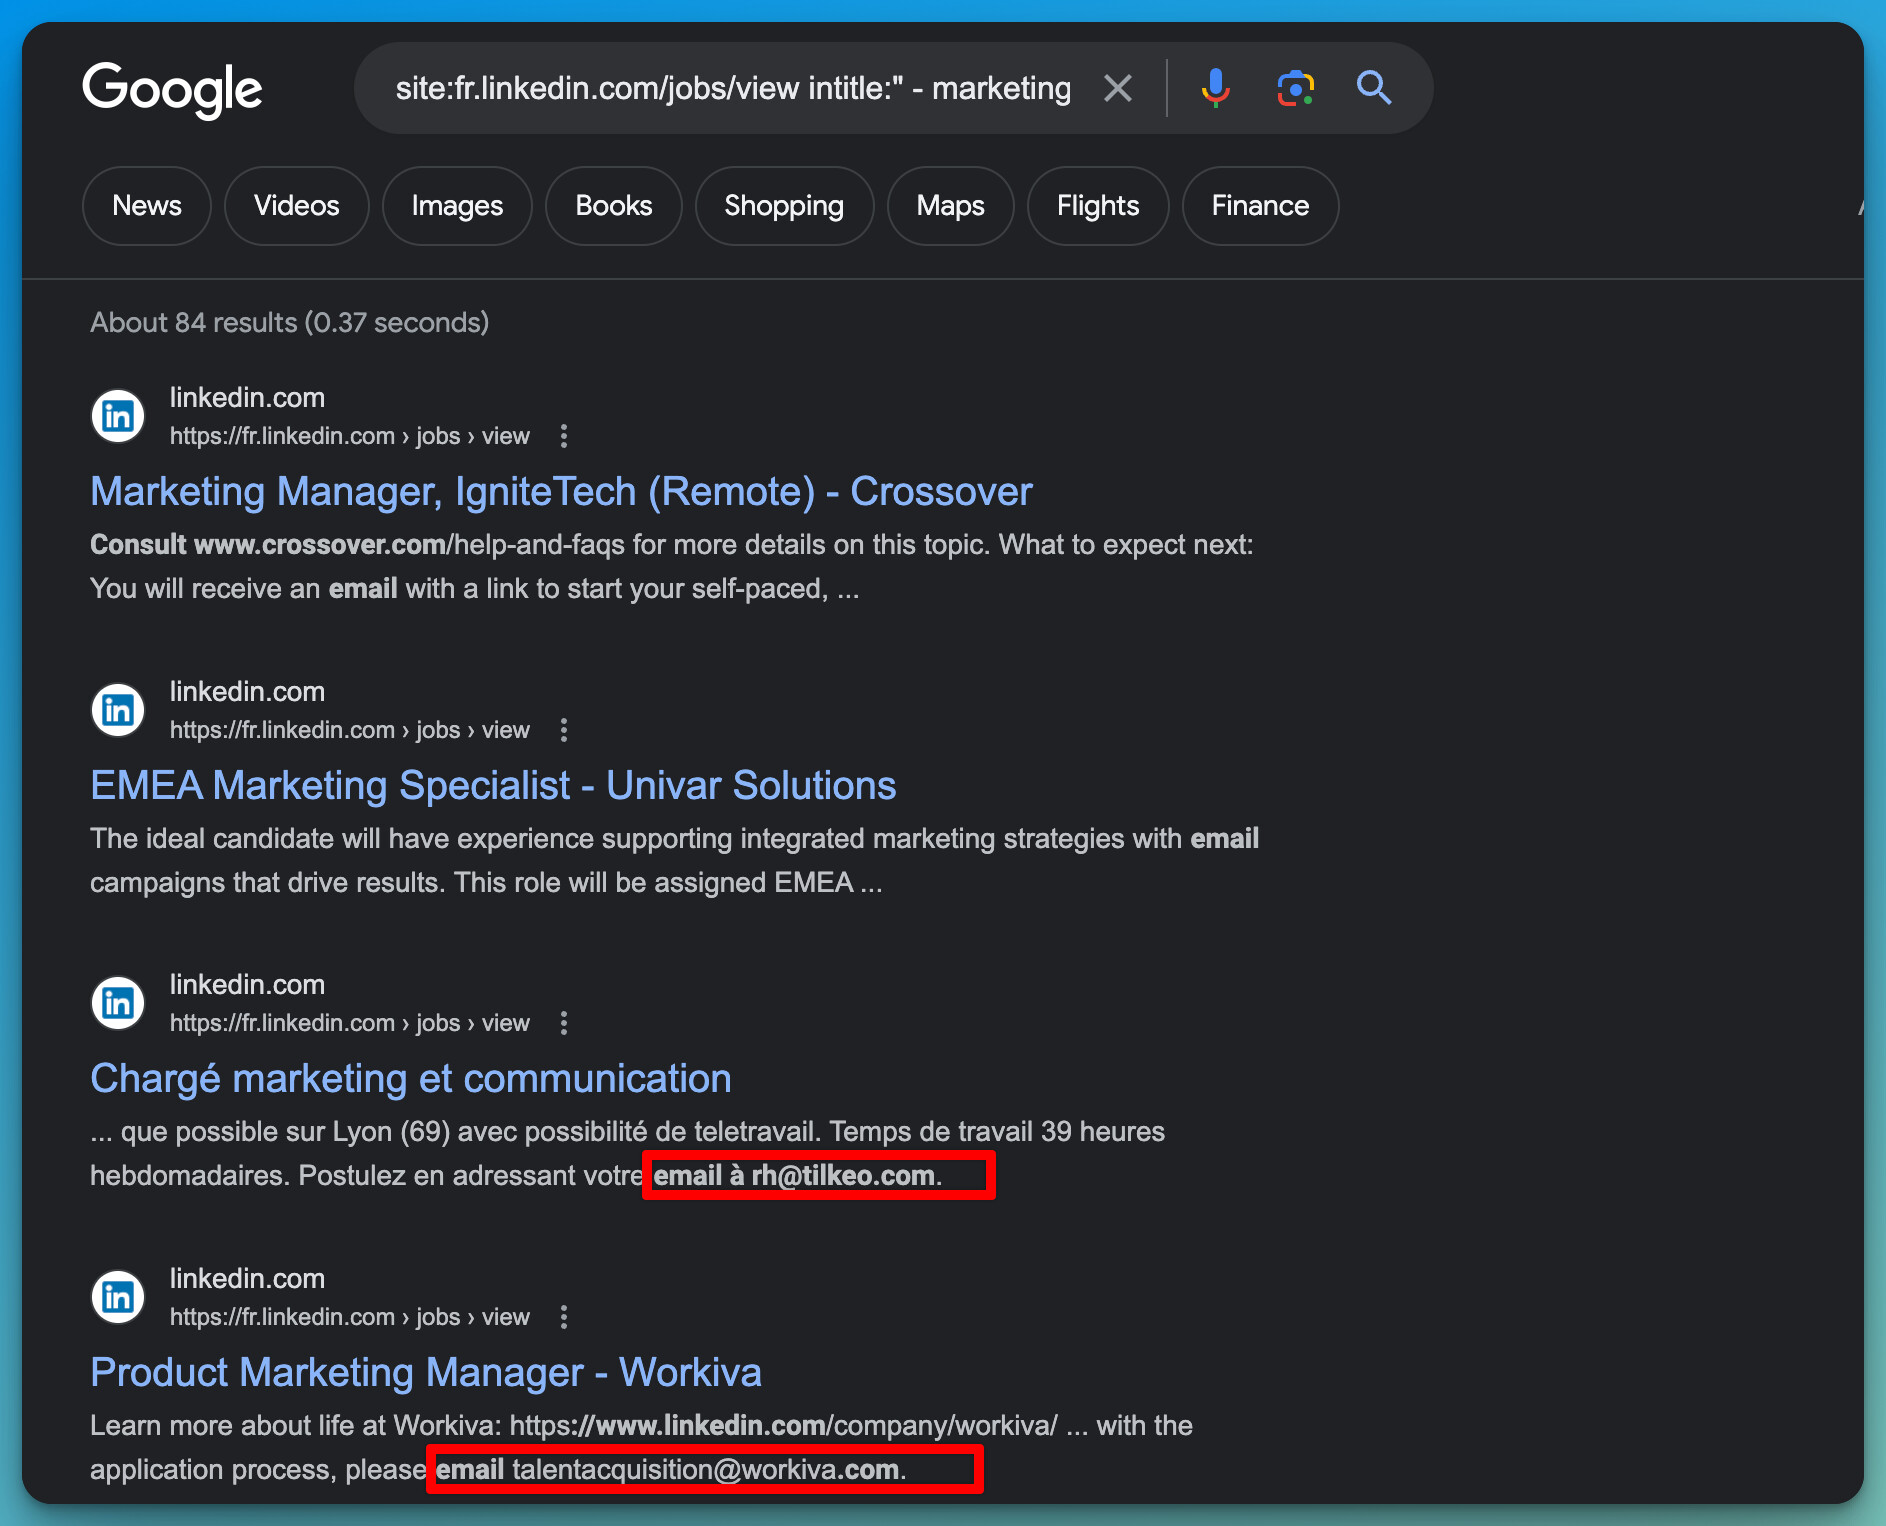Image resolution: width=1886 pixels, height=1526 pixels.
Task: Click the URL breadcrumb above Crossover result
Action: (x=350, y=436)
